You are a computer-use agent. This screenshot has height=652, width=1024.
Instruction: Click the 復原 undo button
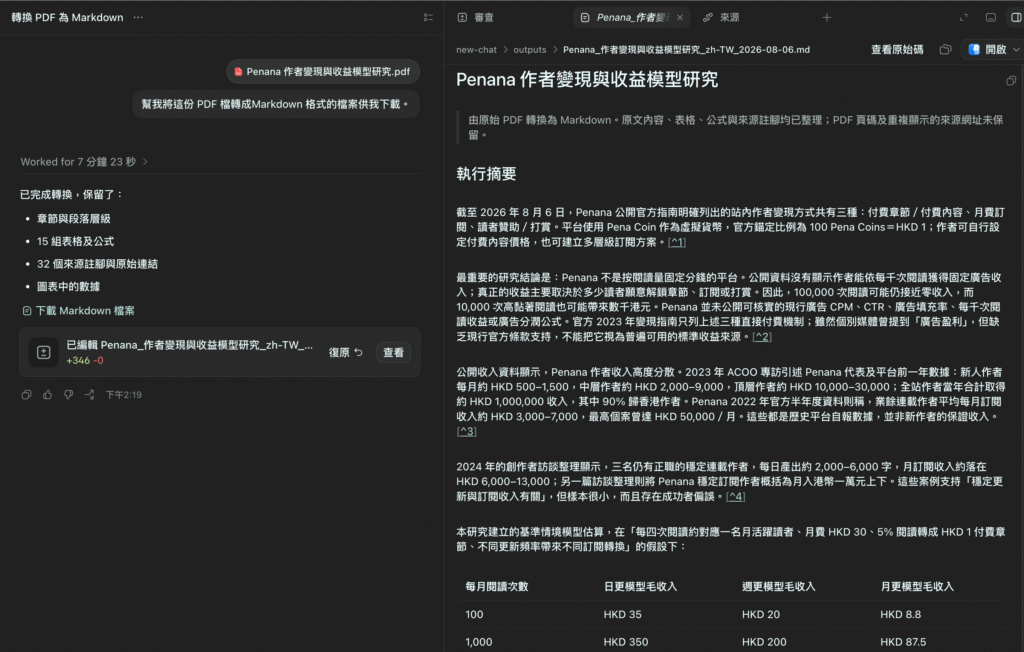(x=345, y=353)
